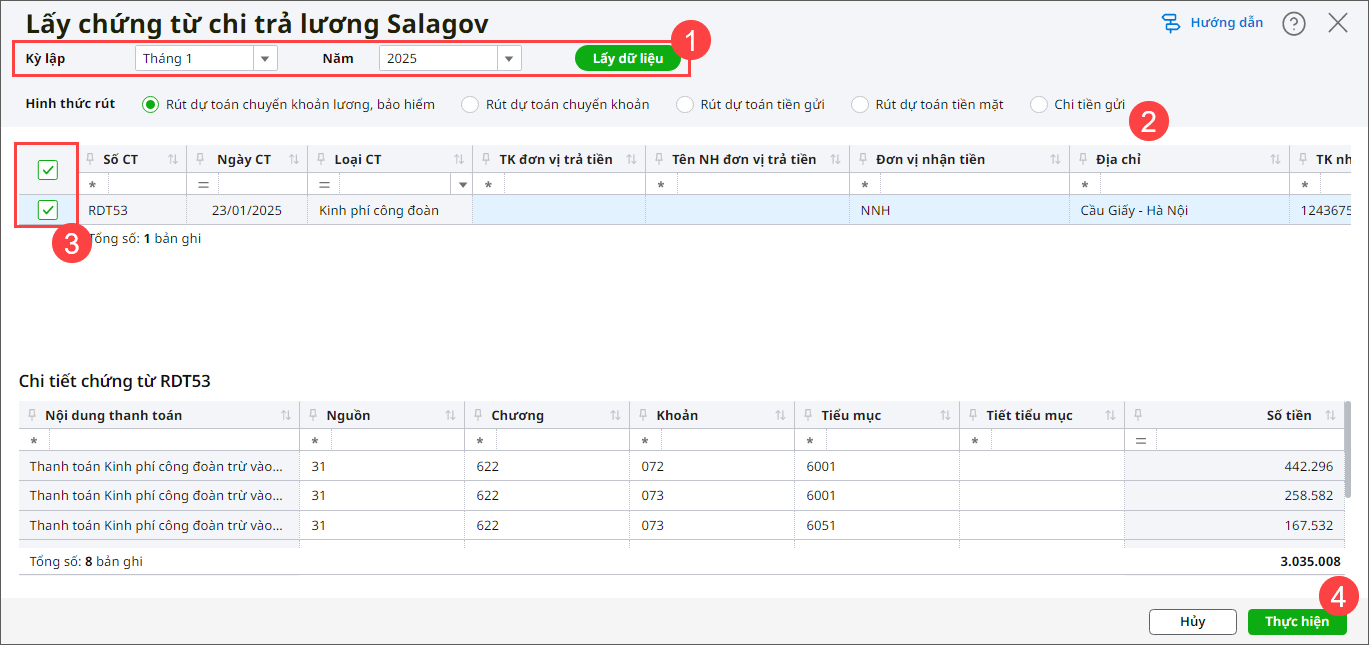Pin the Ngày CT column
Viewport: 1369px width, 645px height.
[201, 159]
